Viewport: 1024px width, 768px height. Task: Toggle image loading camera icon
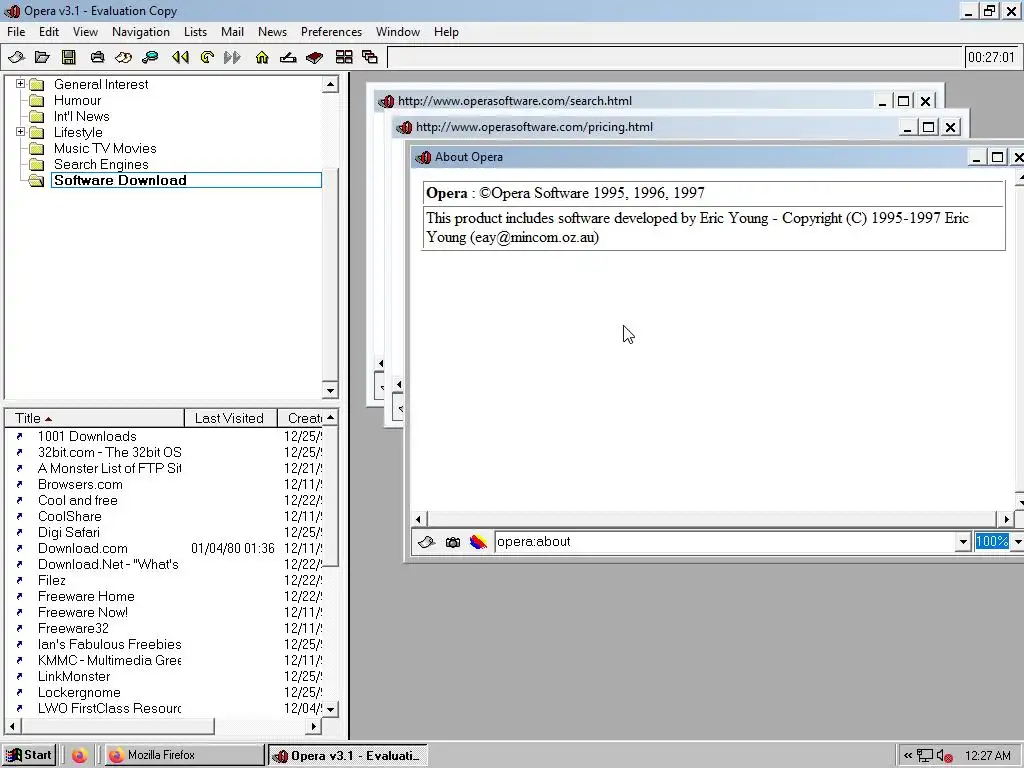(x=453, y=542)
